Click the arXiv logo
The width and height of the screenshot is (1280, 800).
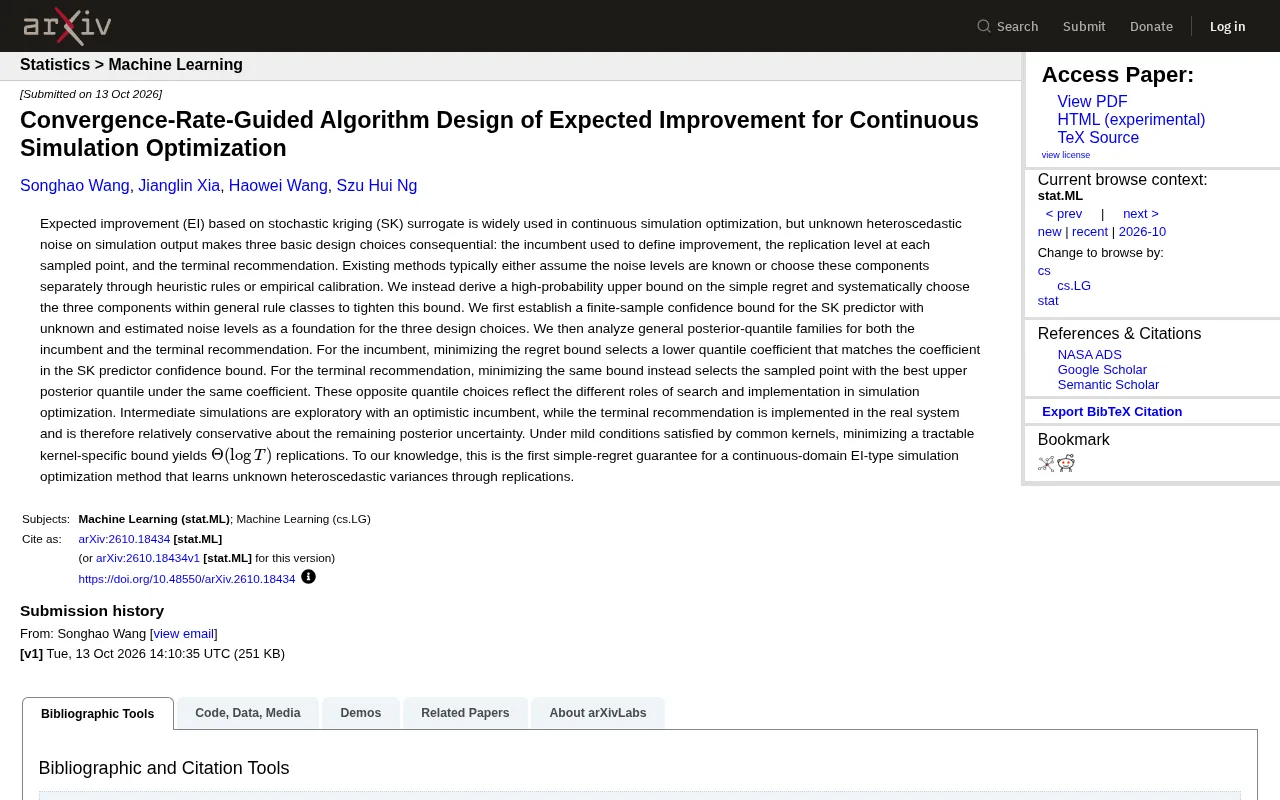click(x=67, y=26)
